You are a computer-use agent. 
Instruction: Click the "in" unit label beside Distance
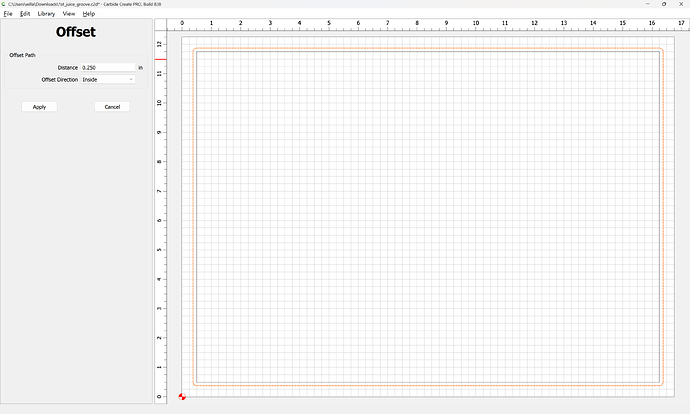coord(141,67)
